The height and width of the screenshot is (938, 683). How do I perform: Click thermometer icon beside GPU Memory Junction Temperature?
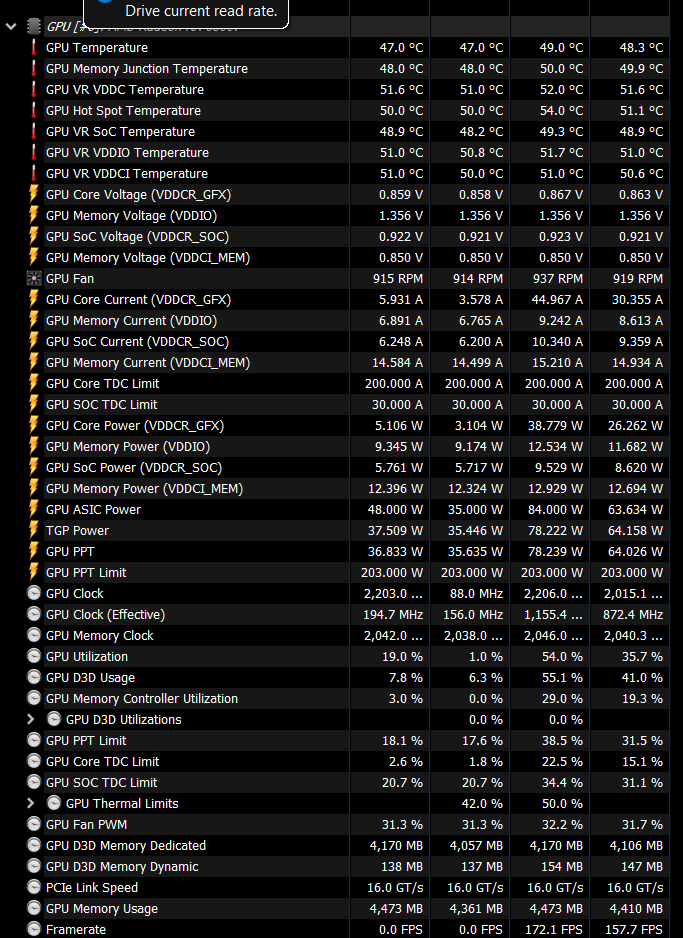pyautogui.click(x=33, y=68)
